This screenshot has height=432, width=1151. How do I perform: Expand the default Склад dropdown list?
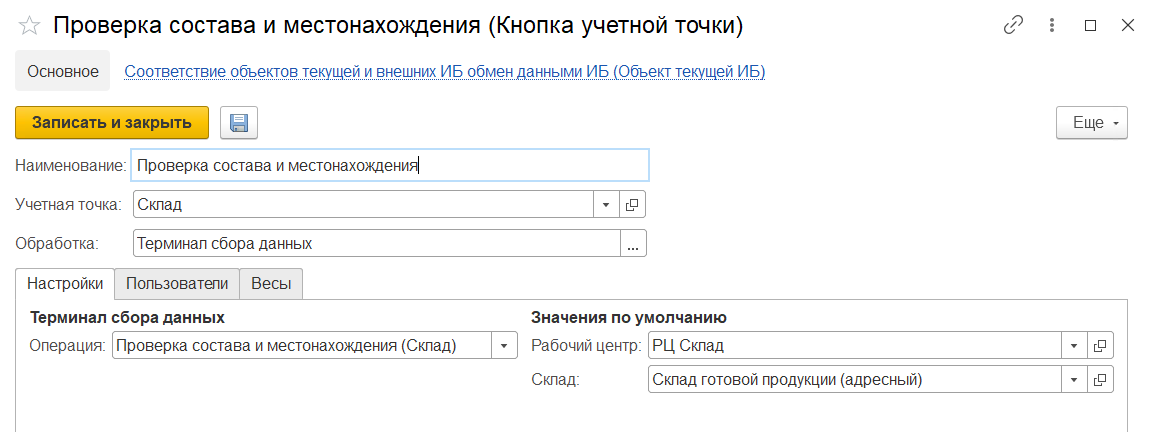(1074, 380)
